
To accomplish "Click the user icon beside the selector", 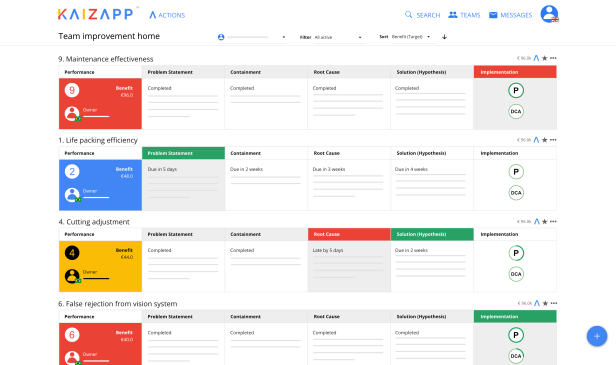I will pos(221,37).
